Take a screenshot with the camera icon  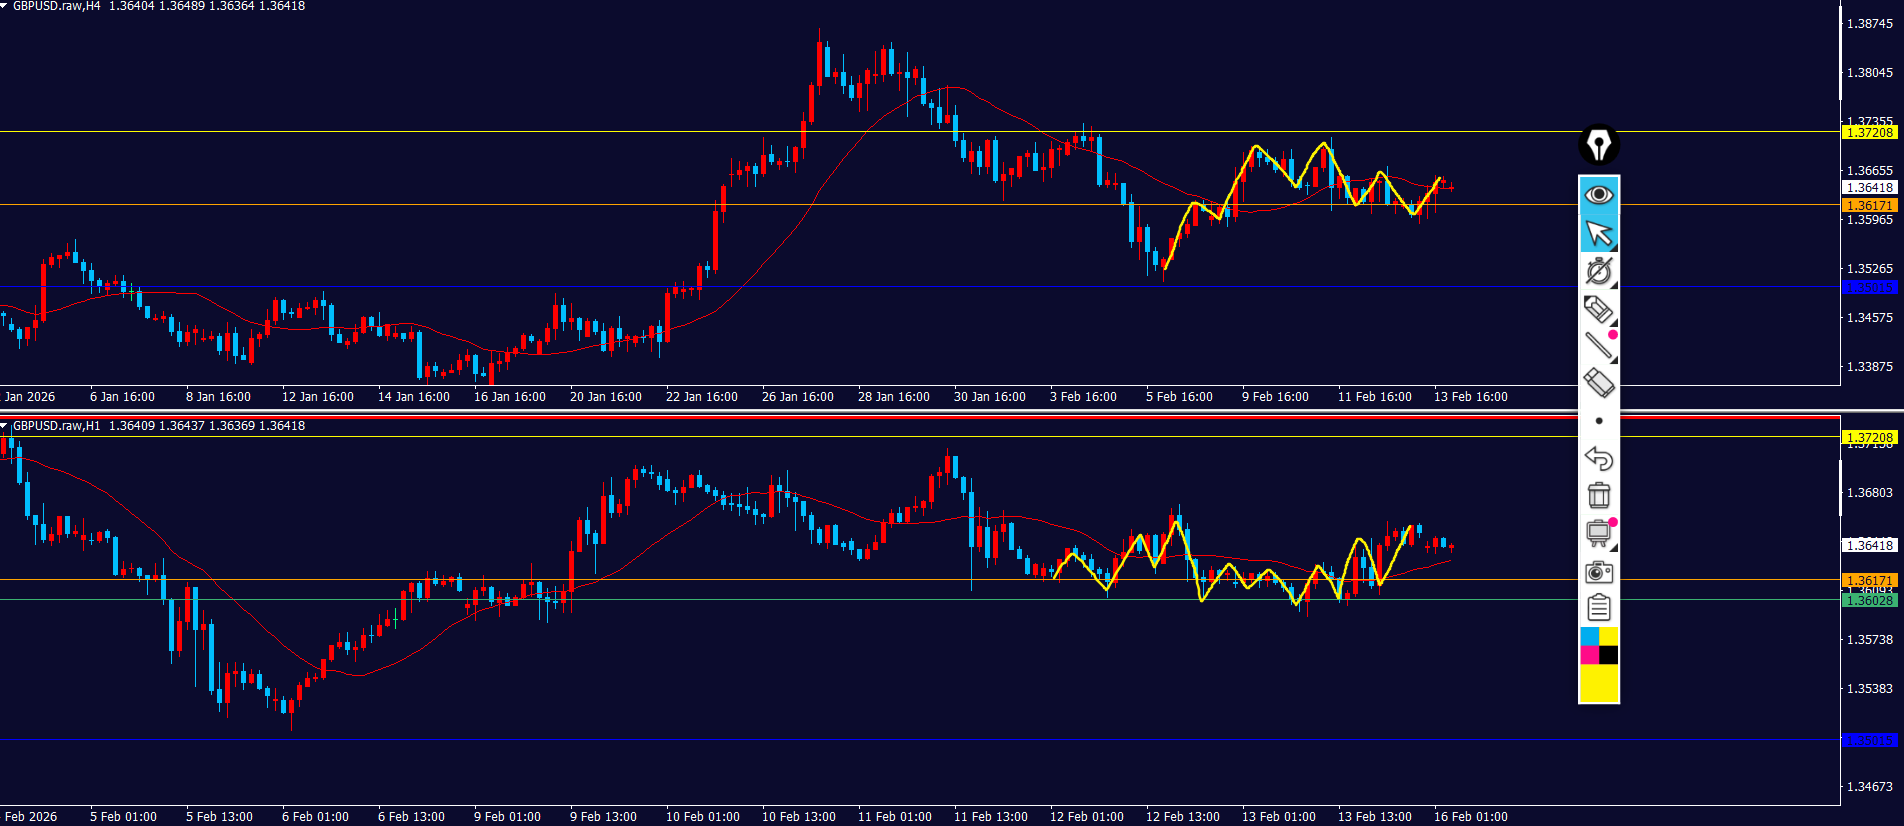[1598, 571]
